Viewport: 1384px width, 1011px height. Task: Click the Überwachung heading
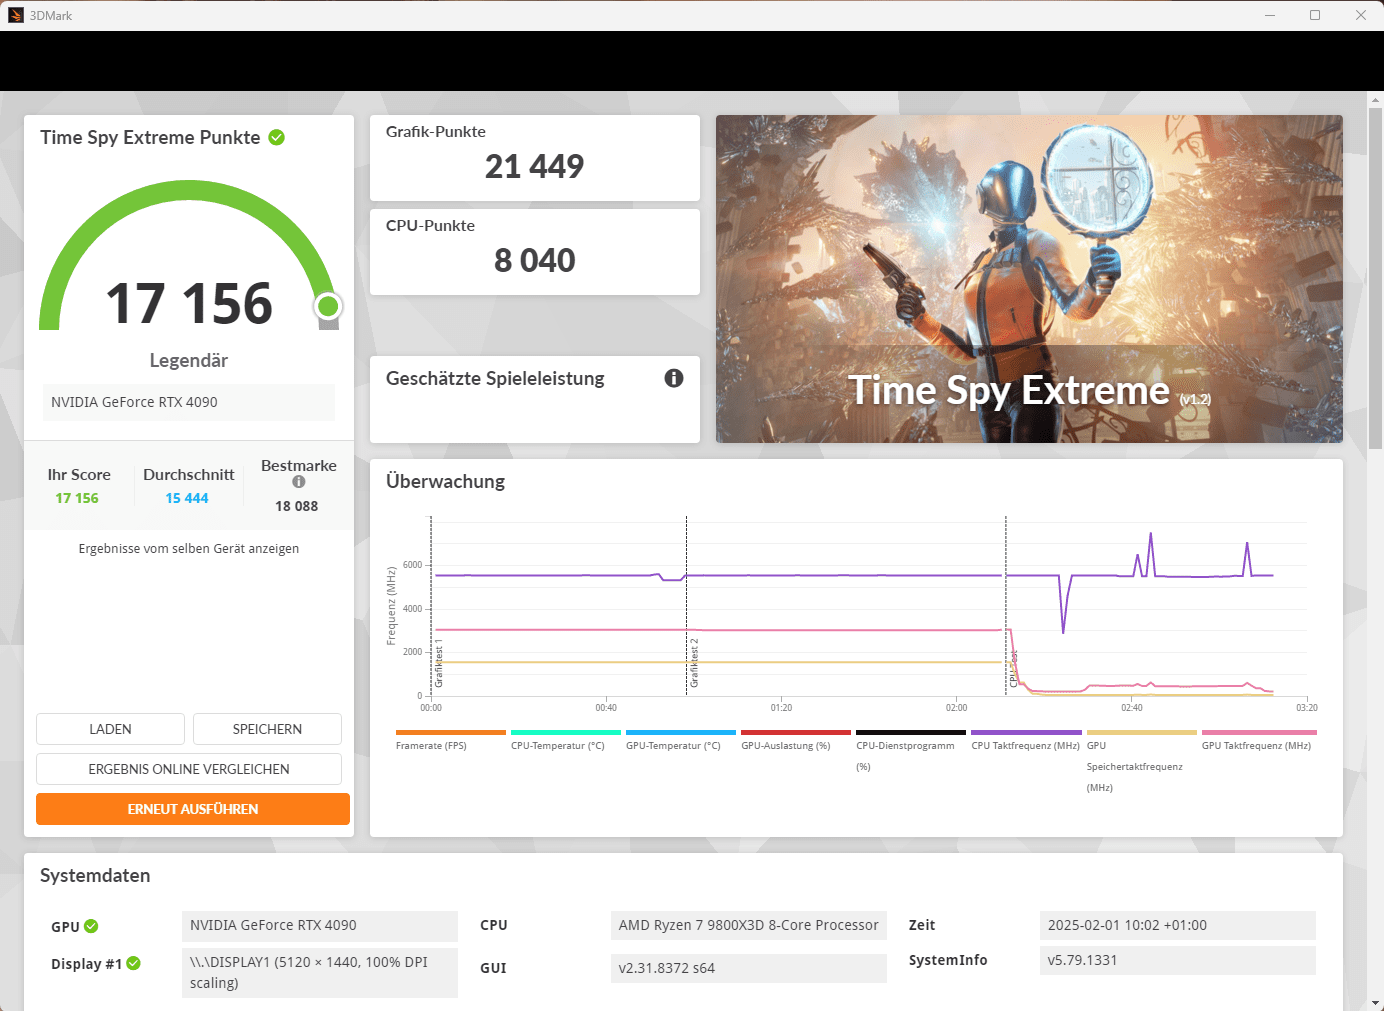445,481
